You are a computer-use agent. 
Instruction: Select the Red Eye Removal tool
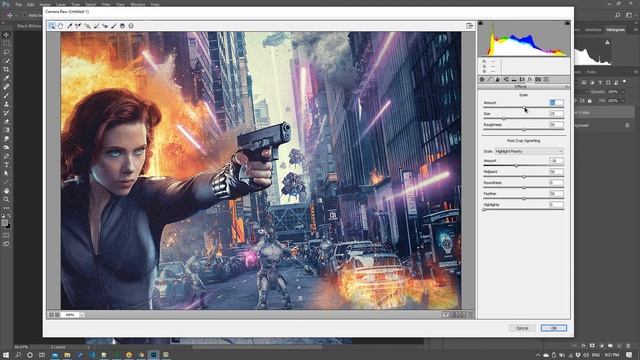pos(105,26)
